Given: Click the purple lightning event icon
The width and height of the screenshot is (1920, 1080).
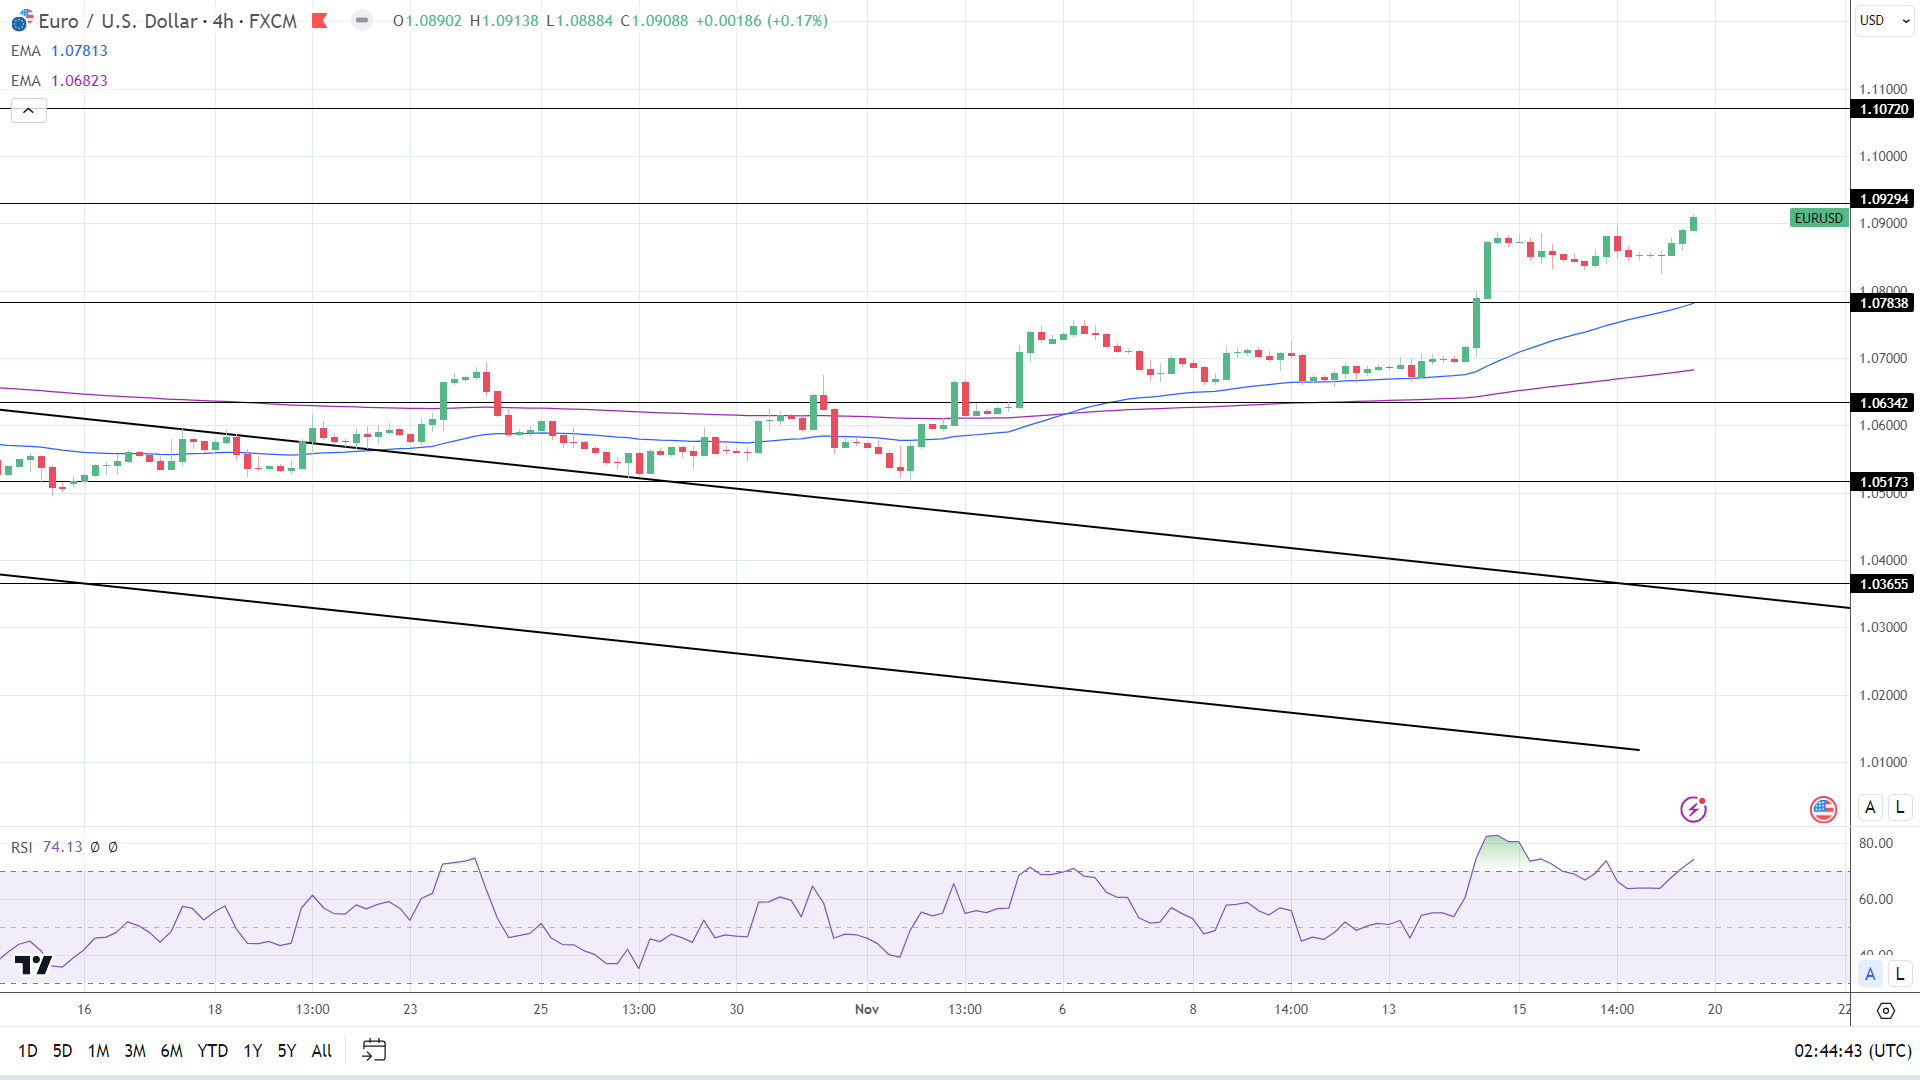Looking at the screenshot, I should tap(1693, 809).
